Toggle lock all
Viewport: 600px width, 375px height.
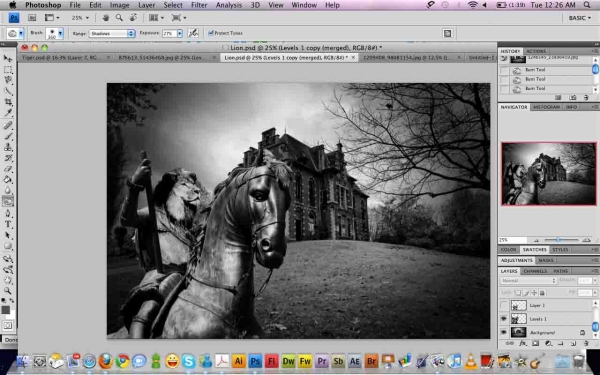click(542, 293)
